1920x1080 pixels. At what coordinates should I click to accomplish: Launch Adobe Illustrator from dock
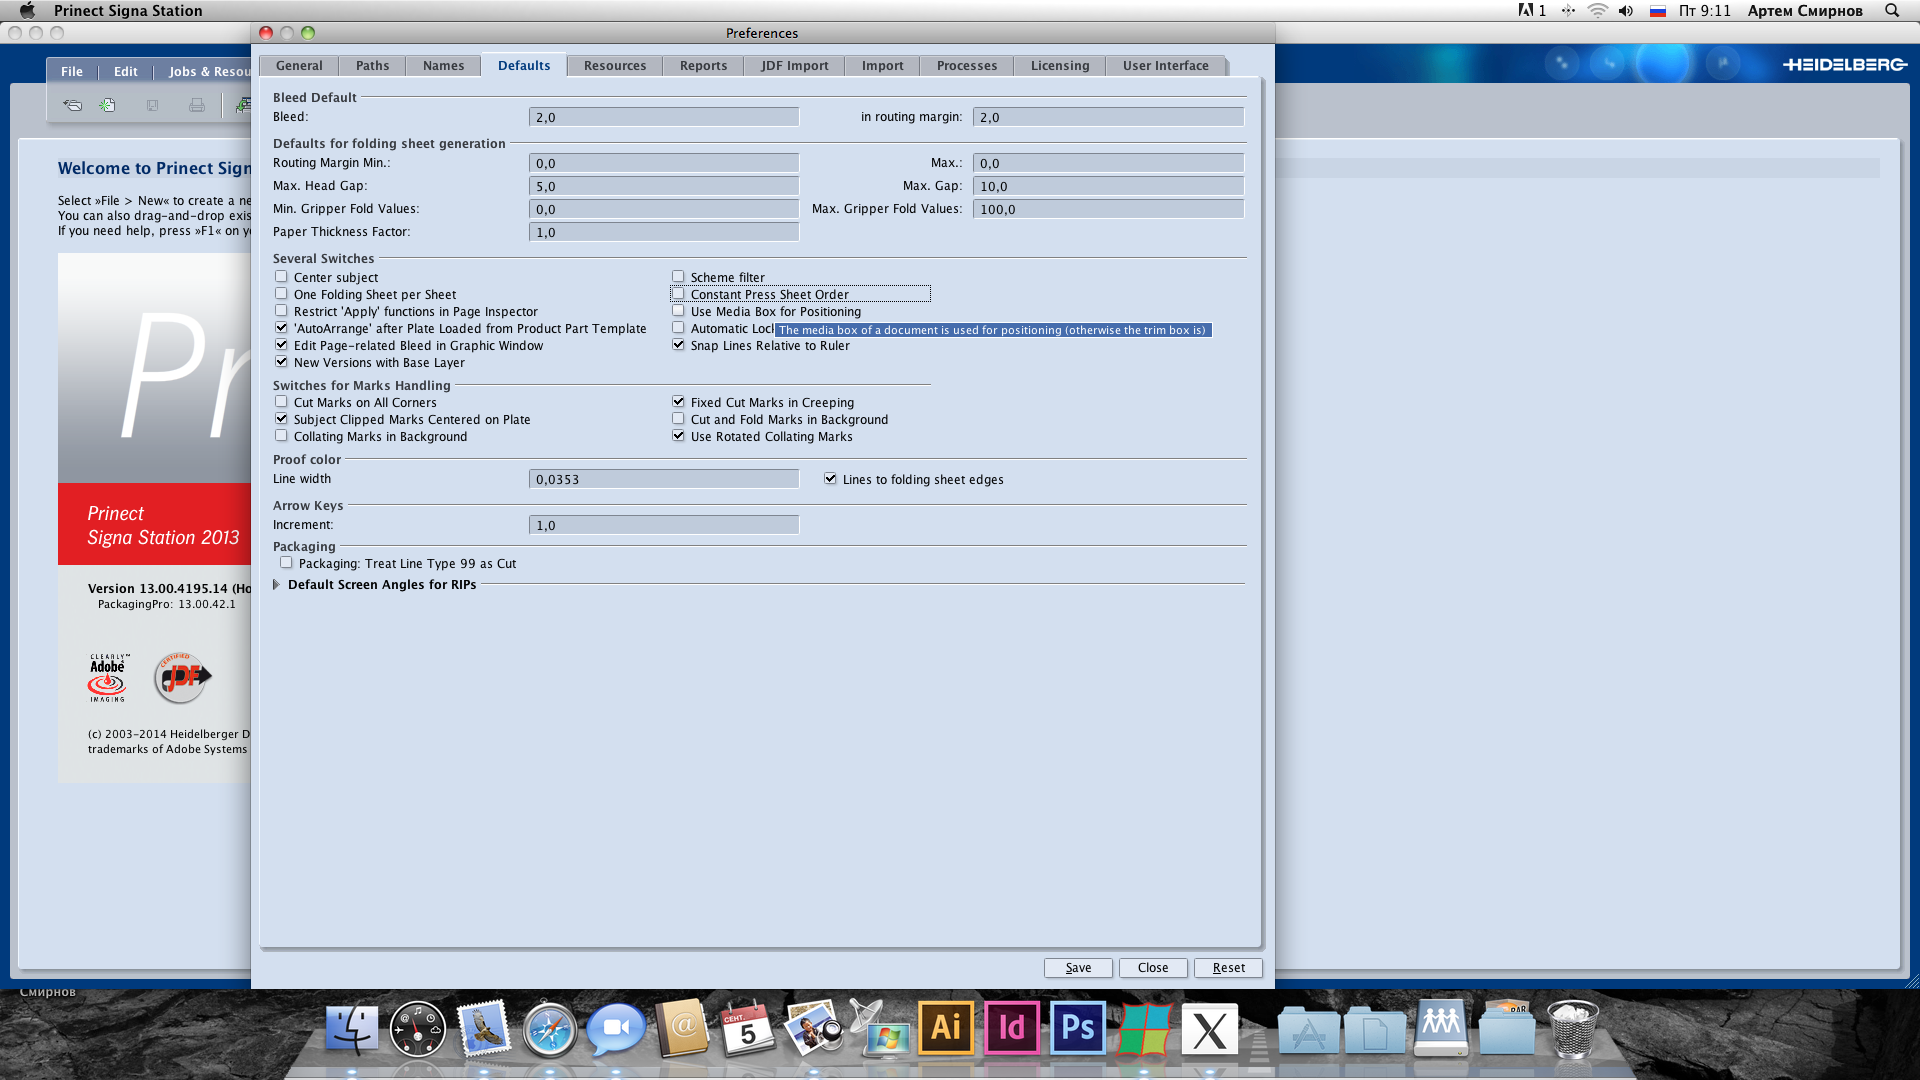(x=946, y=1027)
